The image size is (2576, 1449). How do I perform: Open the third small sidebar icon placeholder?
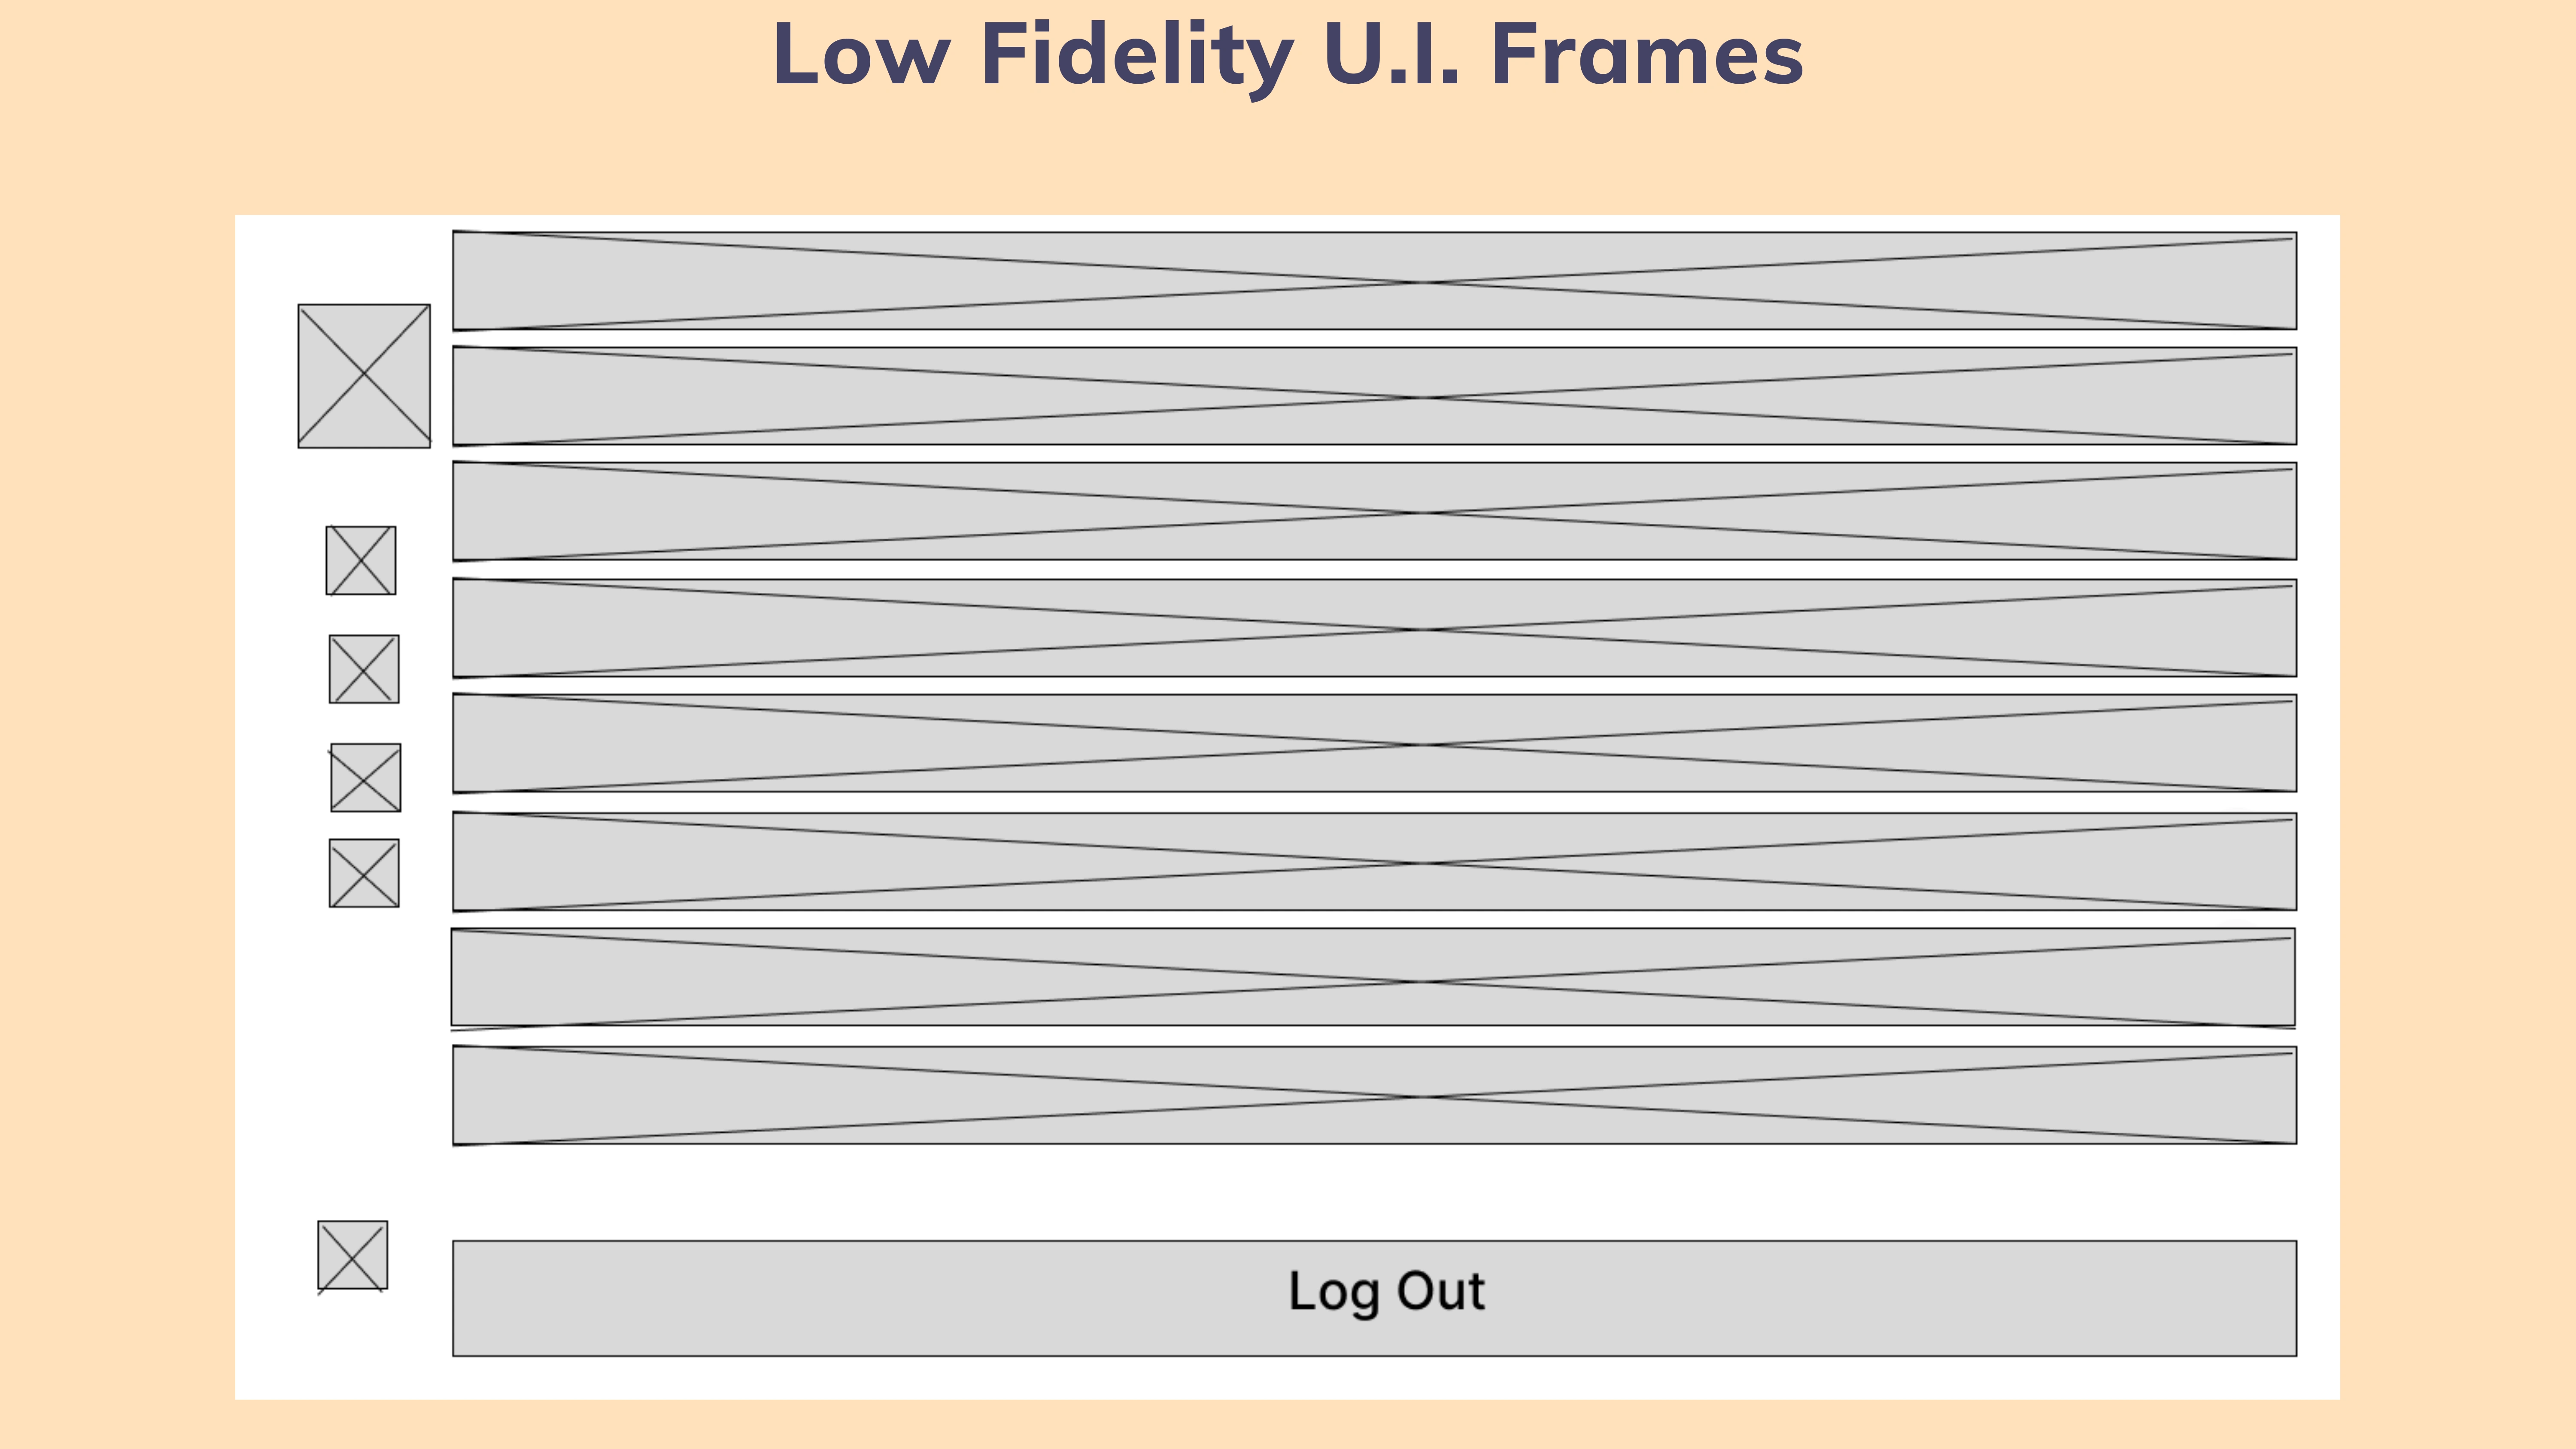pos(366,777)
